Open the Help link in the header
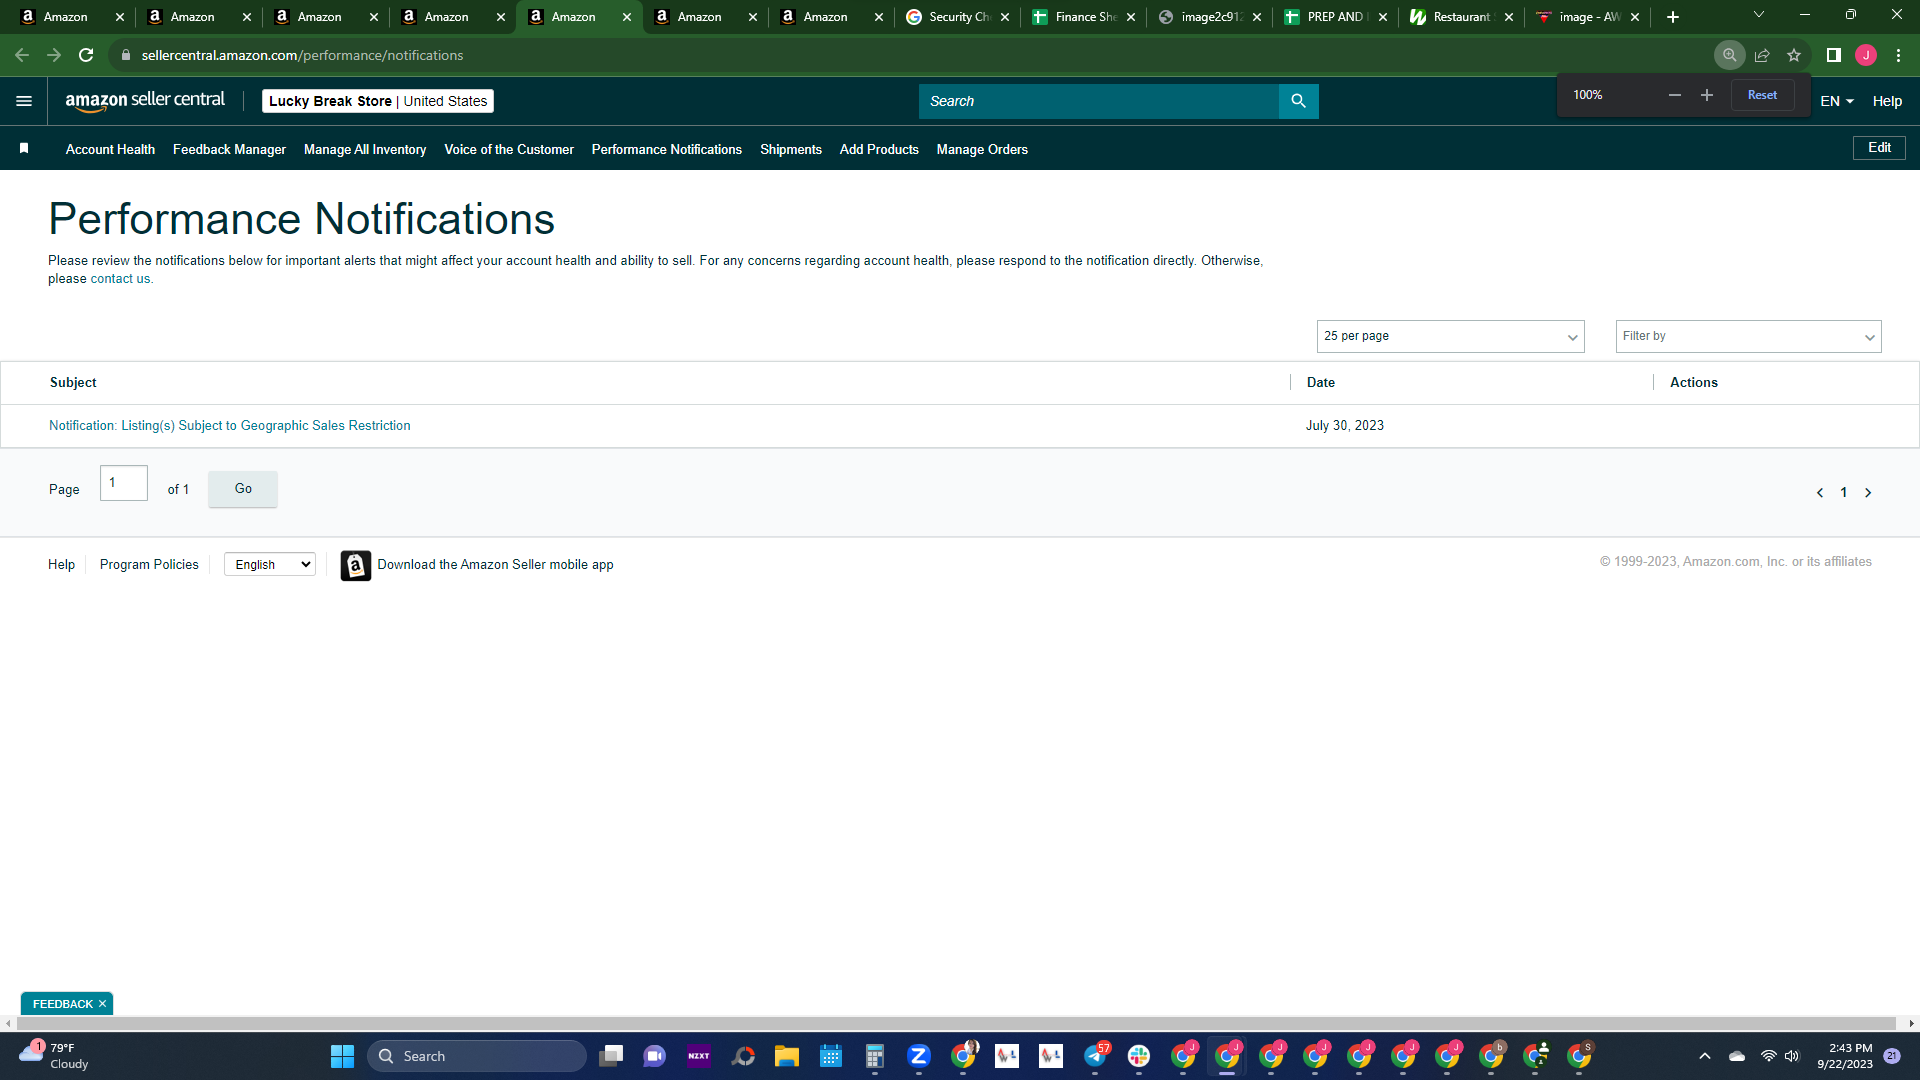The width and height of the screenshot is (1920, 1080). click(x=1887, y=101)
